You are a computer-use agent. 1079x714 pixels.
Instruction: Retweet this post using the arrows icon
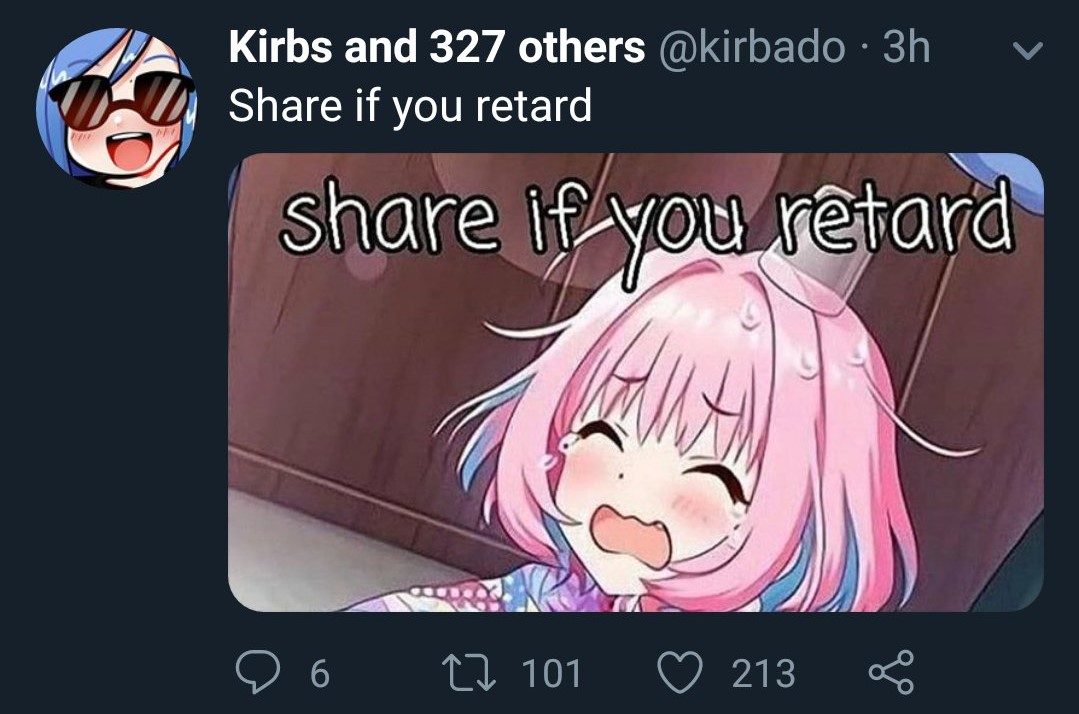(x=469, y=672)
